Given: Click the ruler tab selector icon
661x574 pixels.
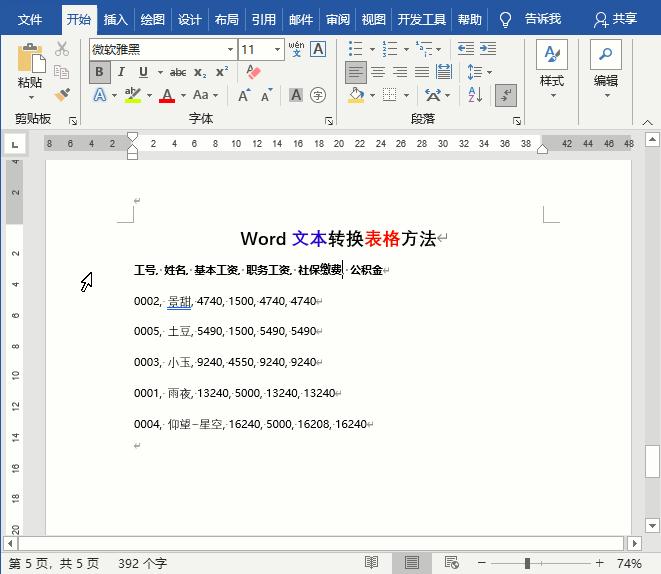Looking at the screenshot, I should (15, 145).
